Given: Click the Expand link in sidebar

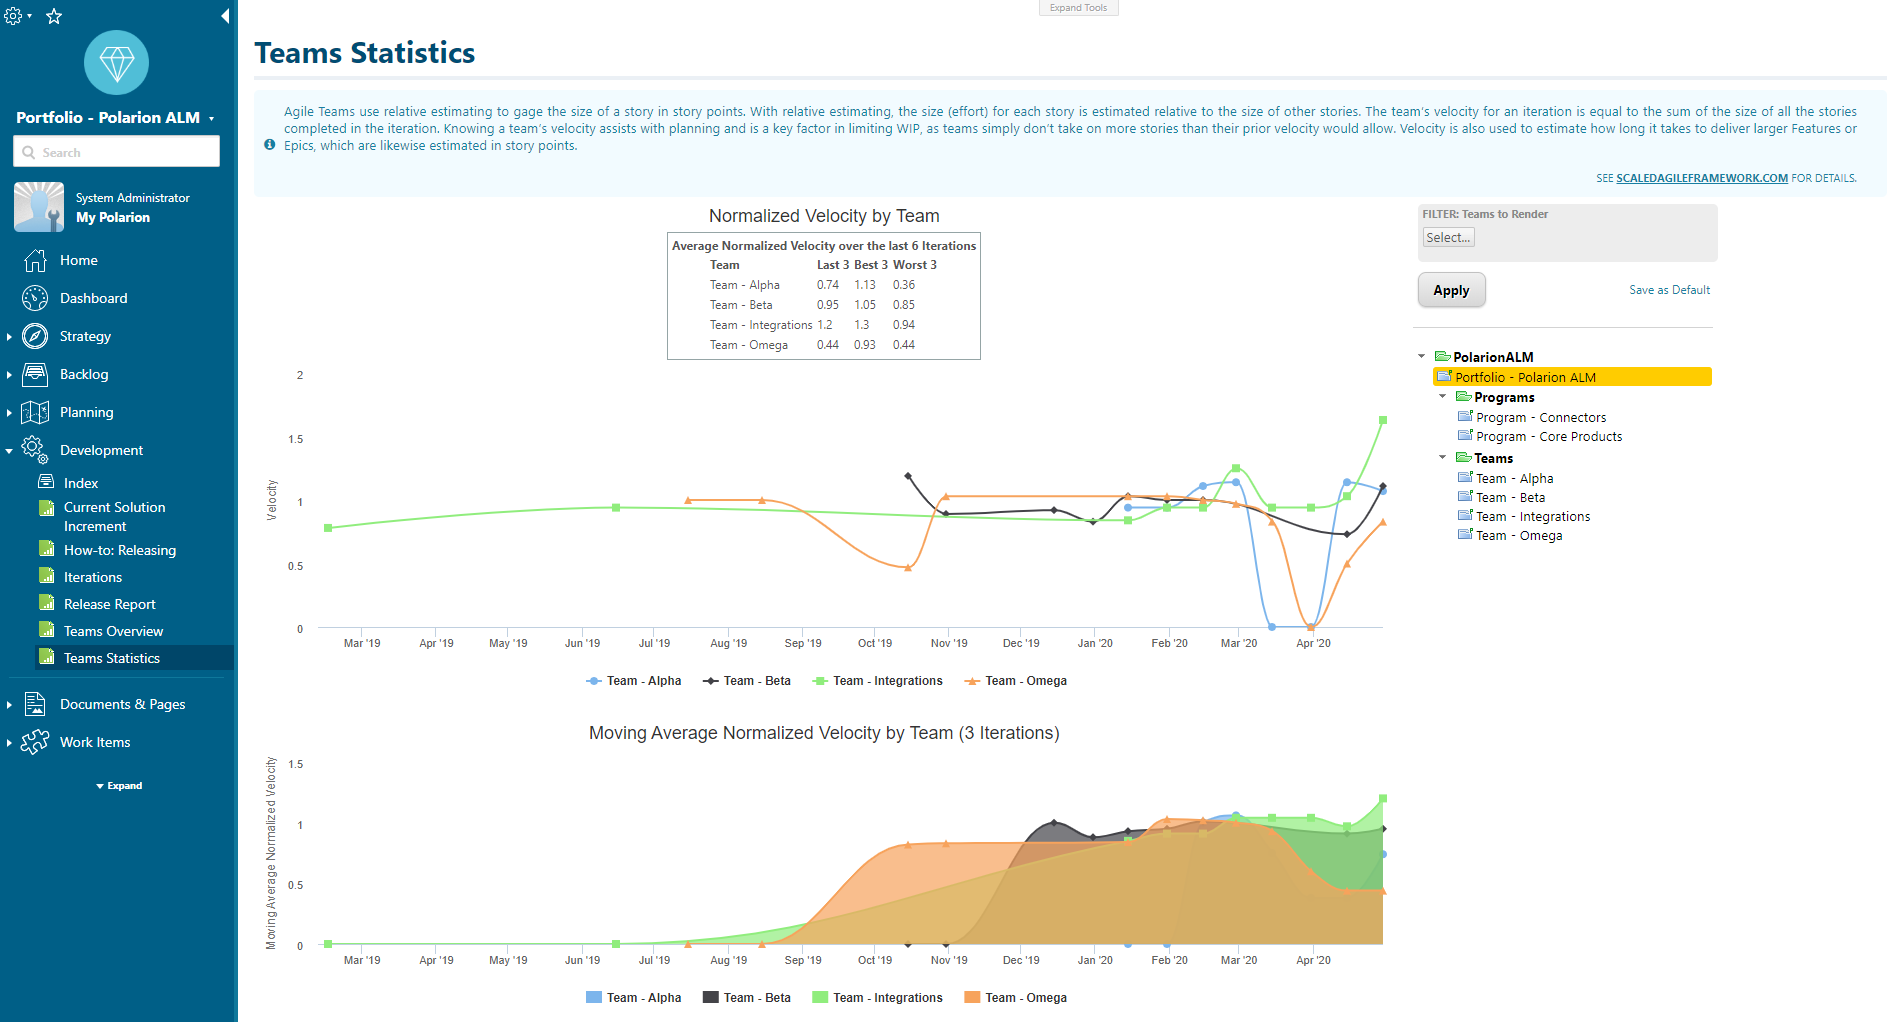Looking at the screenshot, I should [119, 786].
